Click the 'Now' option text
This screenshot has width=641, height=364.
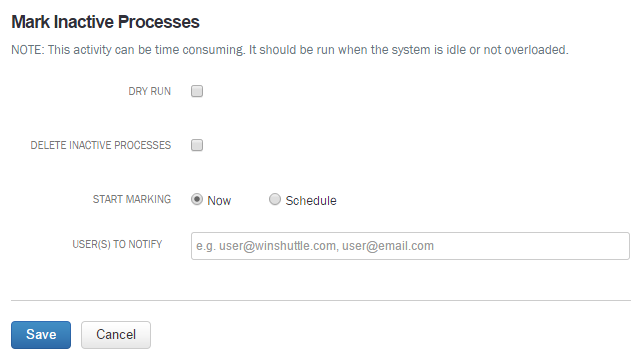tap(219, 200)
